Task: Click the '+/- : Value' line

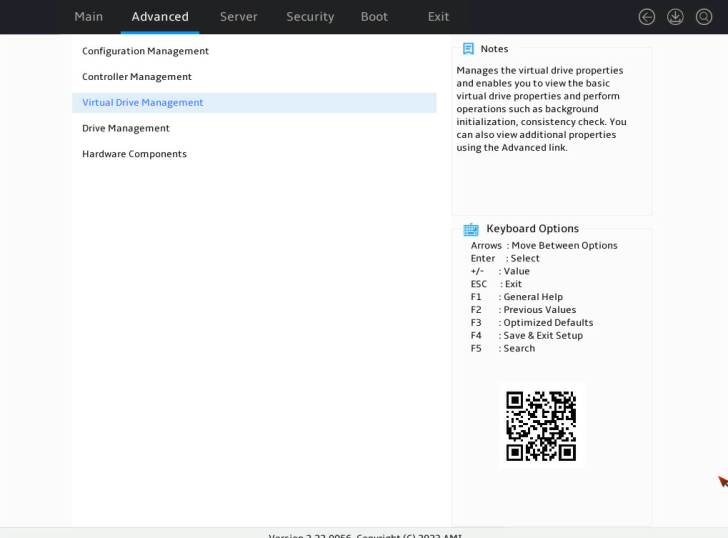Action: tap(500, 271)
